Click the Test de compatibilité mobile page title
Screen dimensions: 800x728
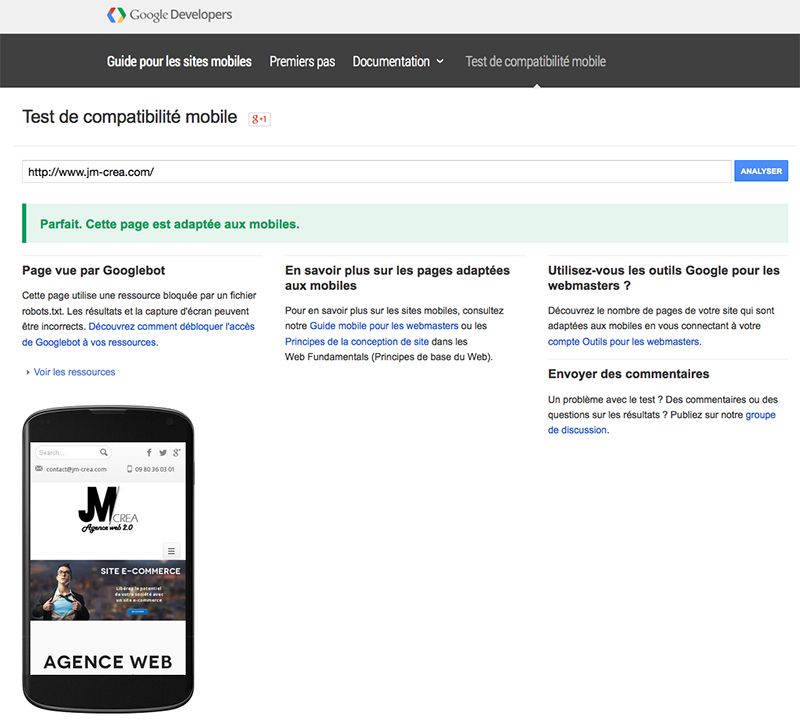tap(130, 117)
